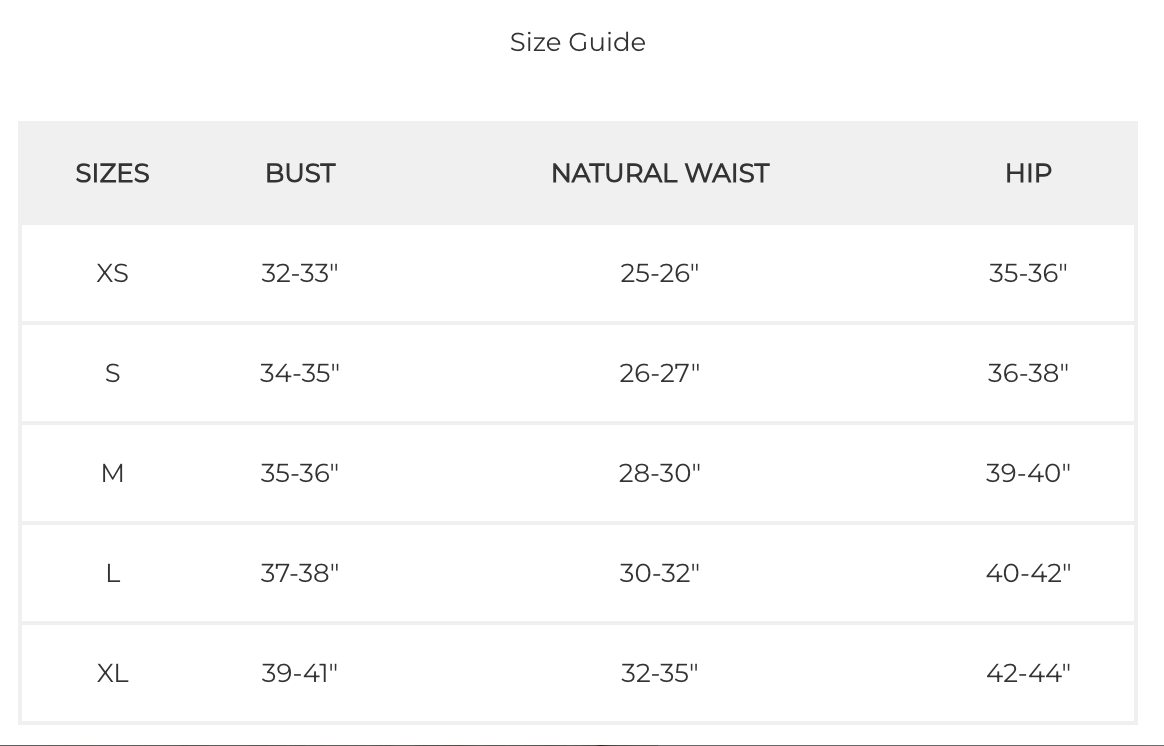Screen dimensions: 1164x746
Task: Click the HIP column header
Action: 1028,173
